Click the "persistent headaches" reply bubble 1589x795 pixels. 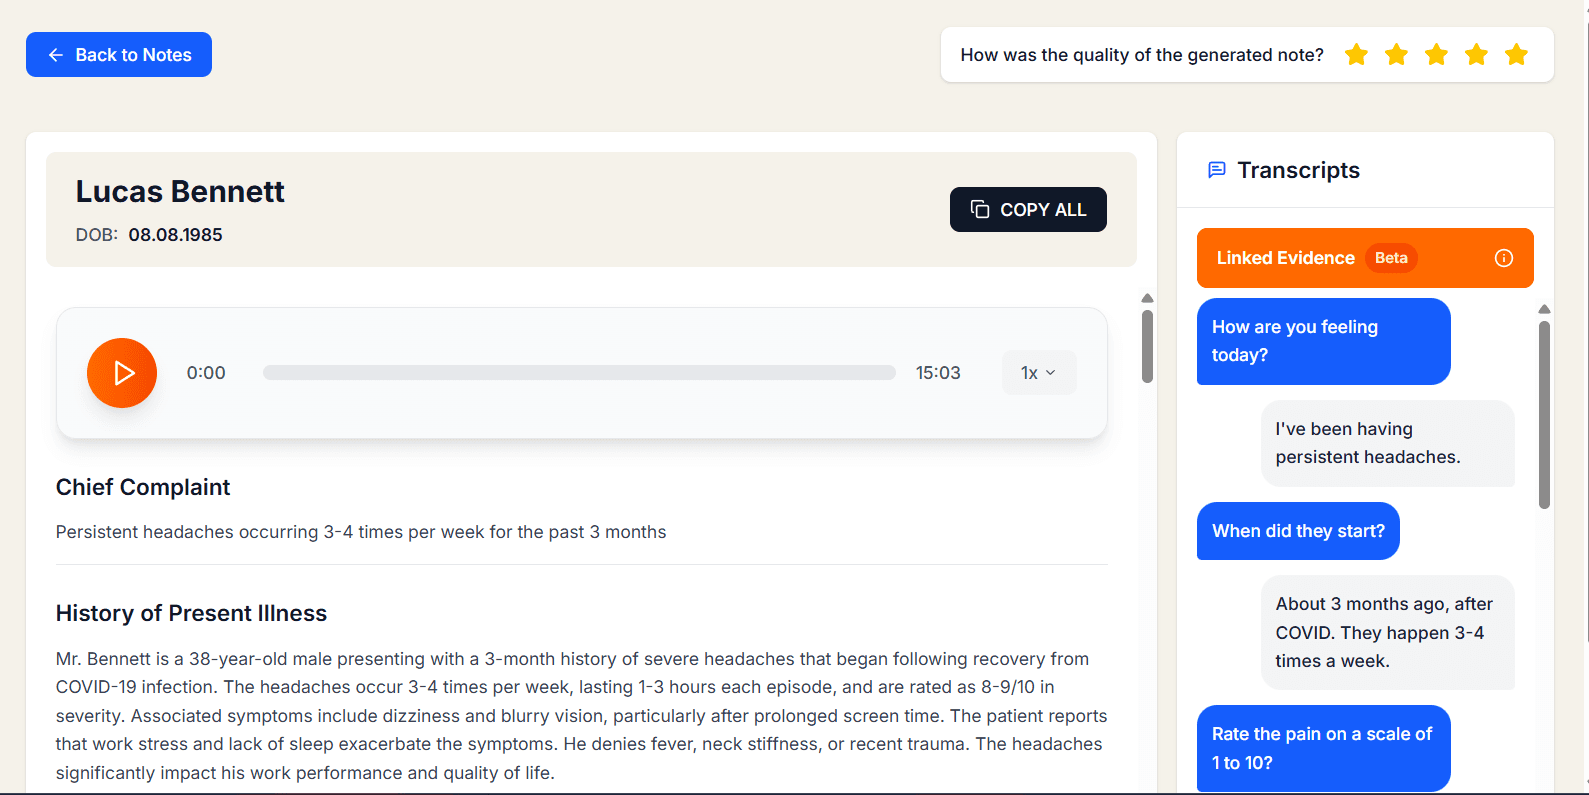pos(1387,443)
